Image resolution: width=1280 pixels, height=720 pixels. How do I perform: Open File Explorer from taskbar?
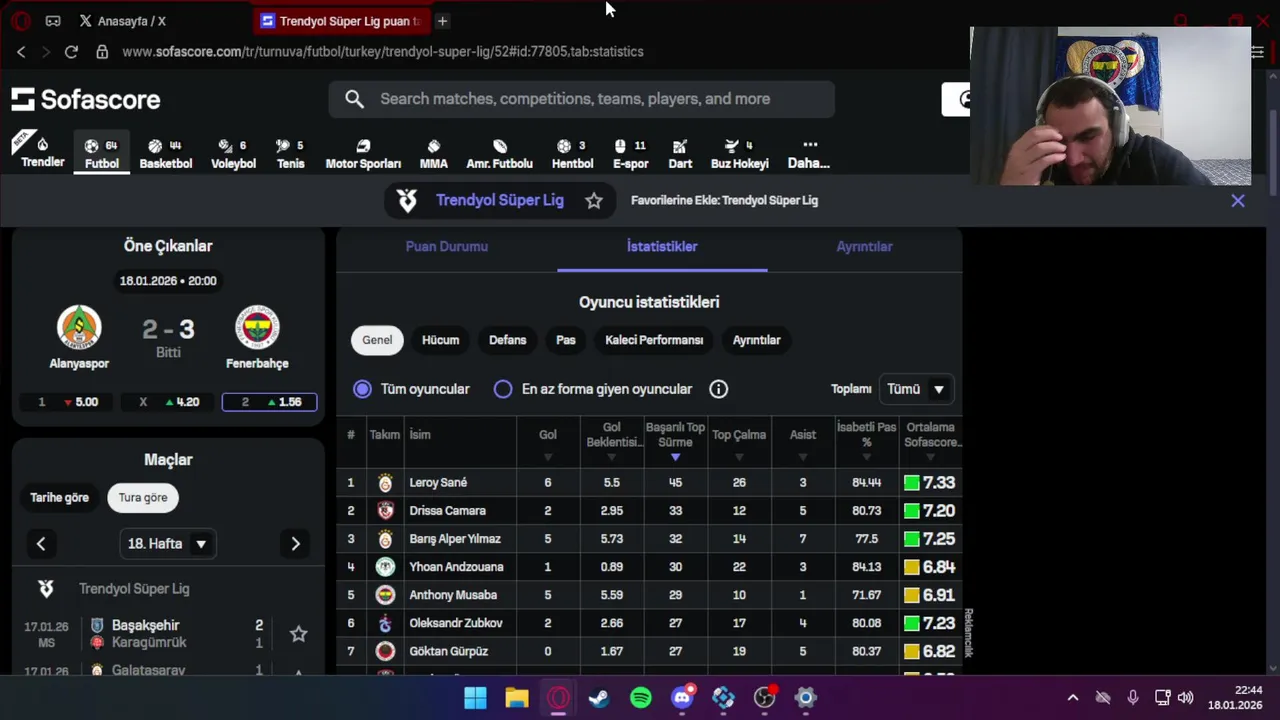click(x=516, y=698)
